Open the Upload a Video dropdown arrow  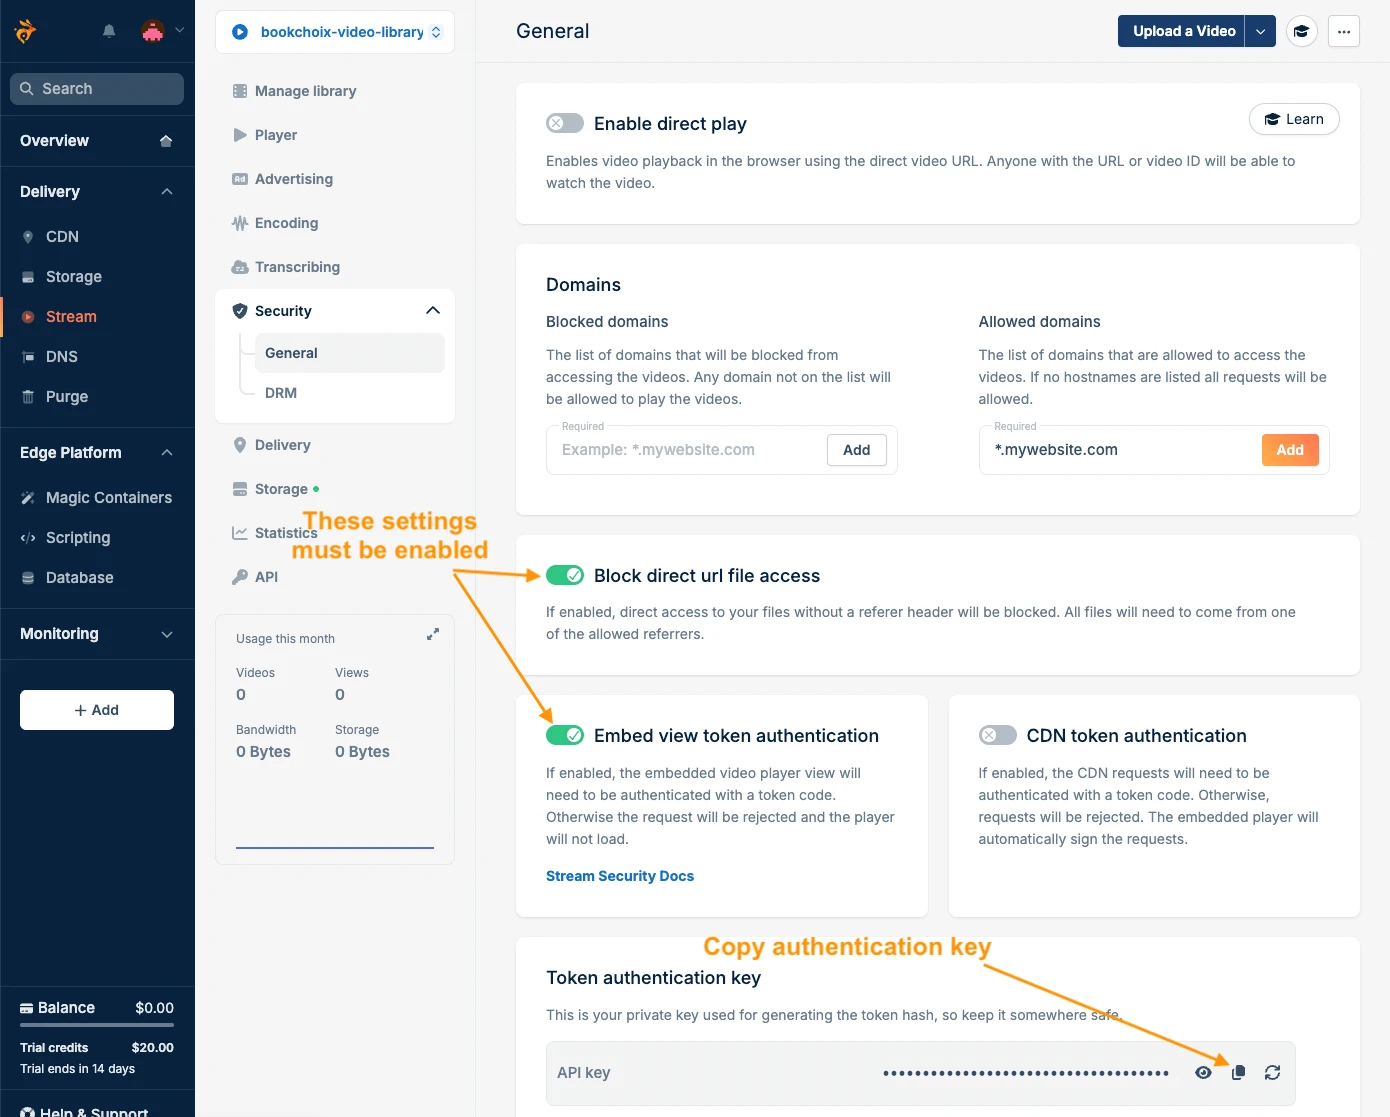pyautogui.click(x=1261, y=31)
